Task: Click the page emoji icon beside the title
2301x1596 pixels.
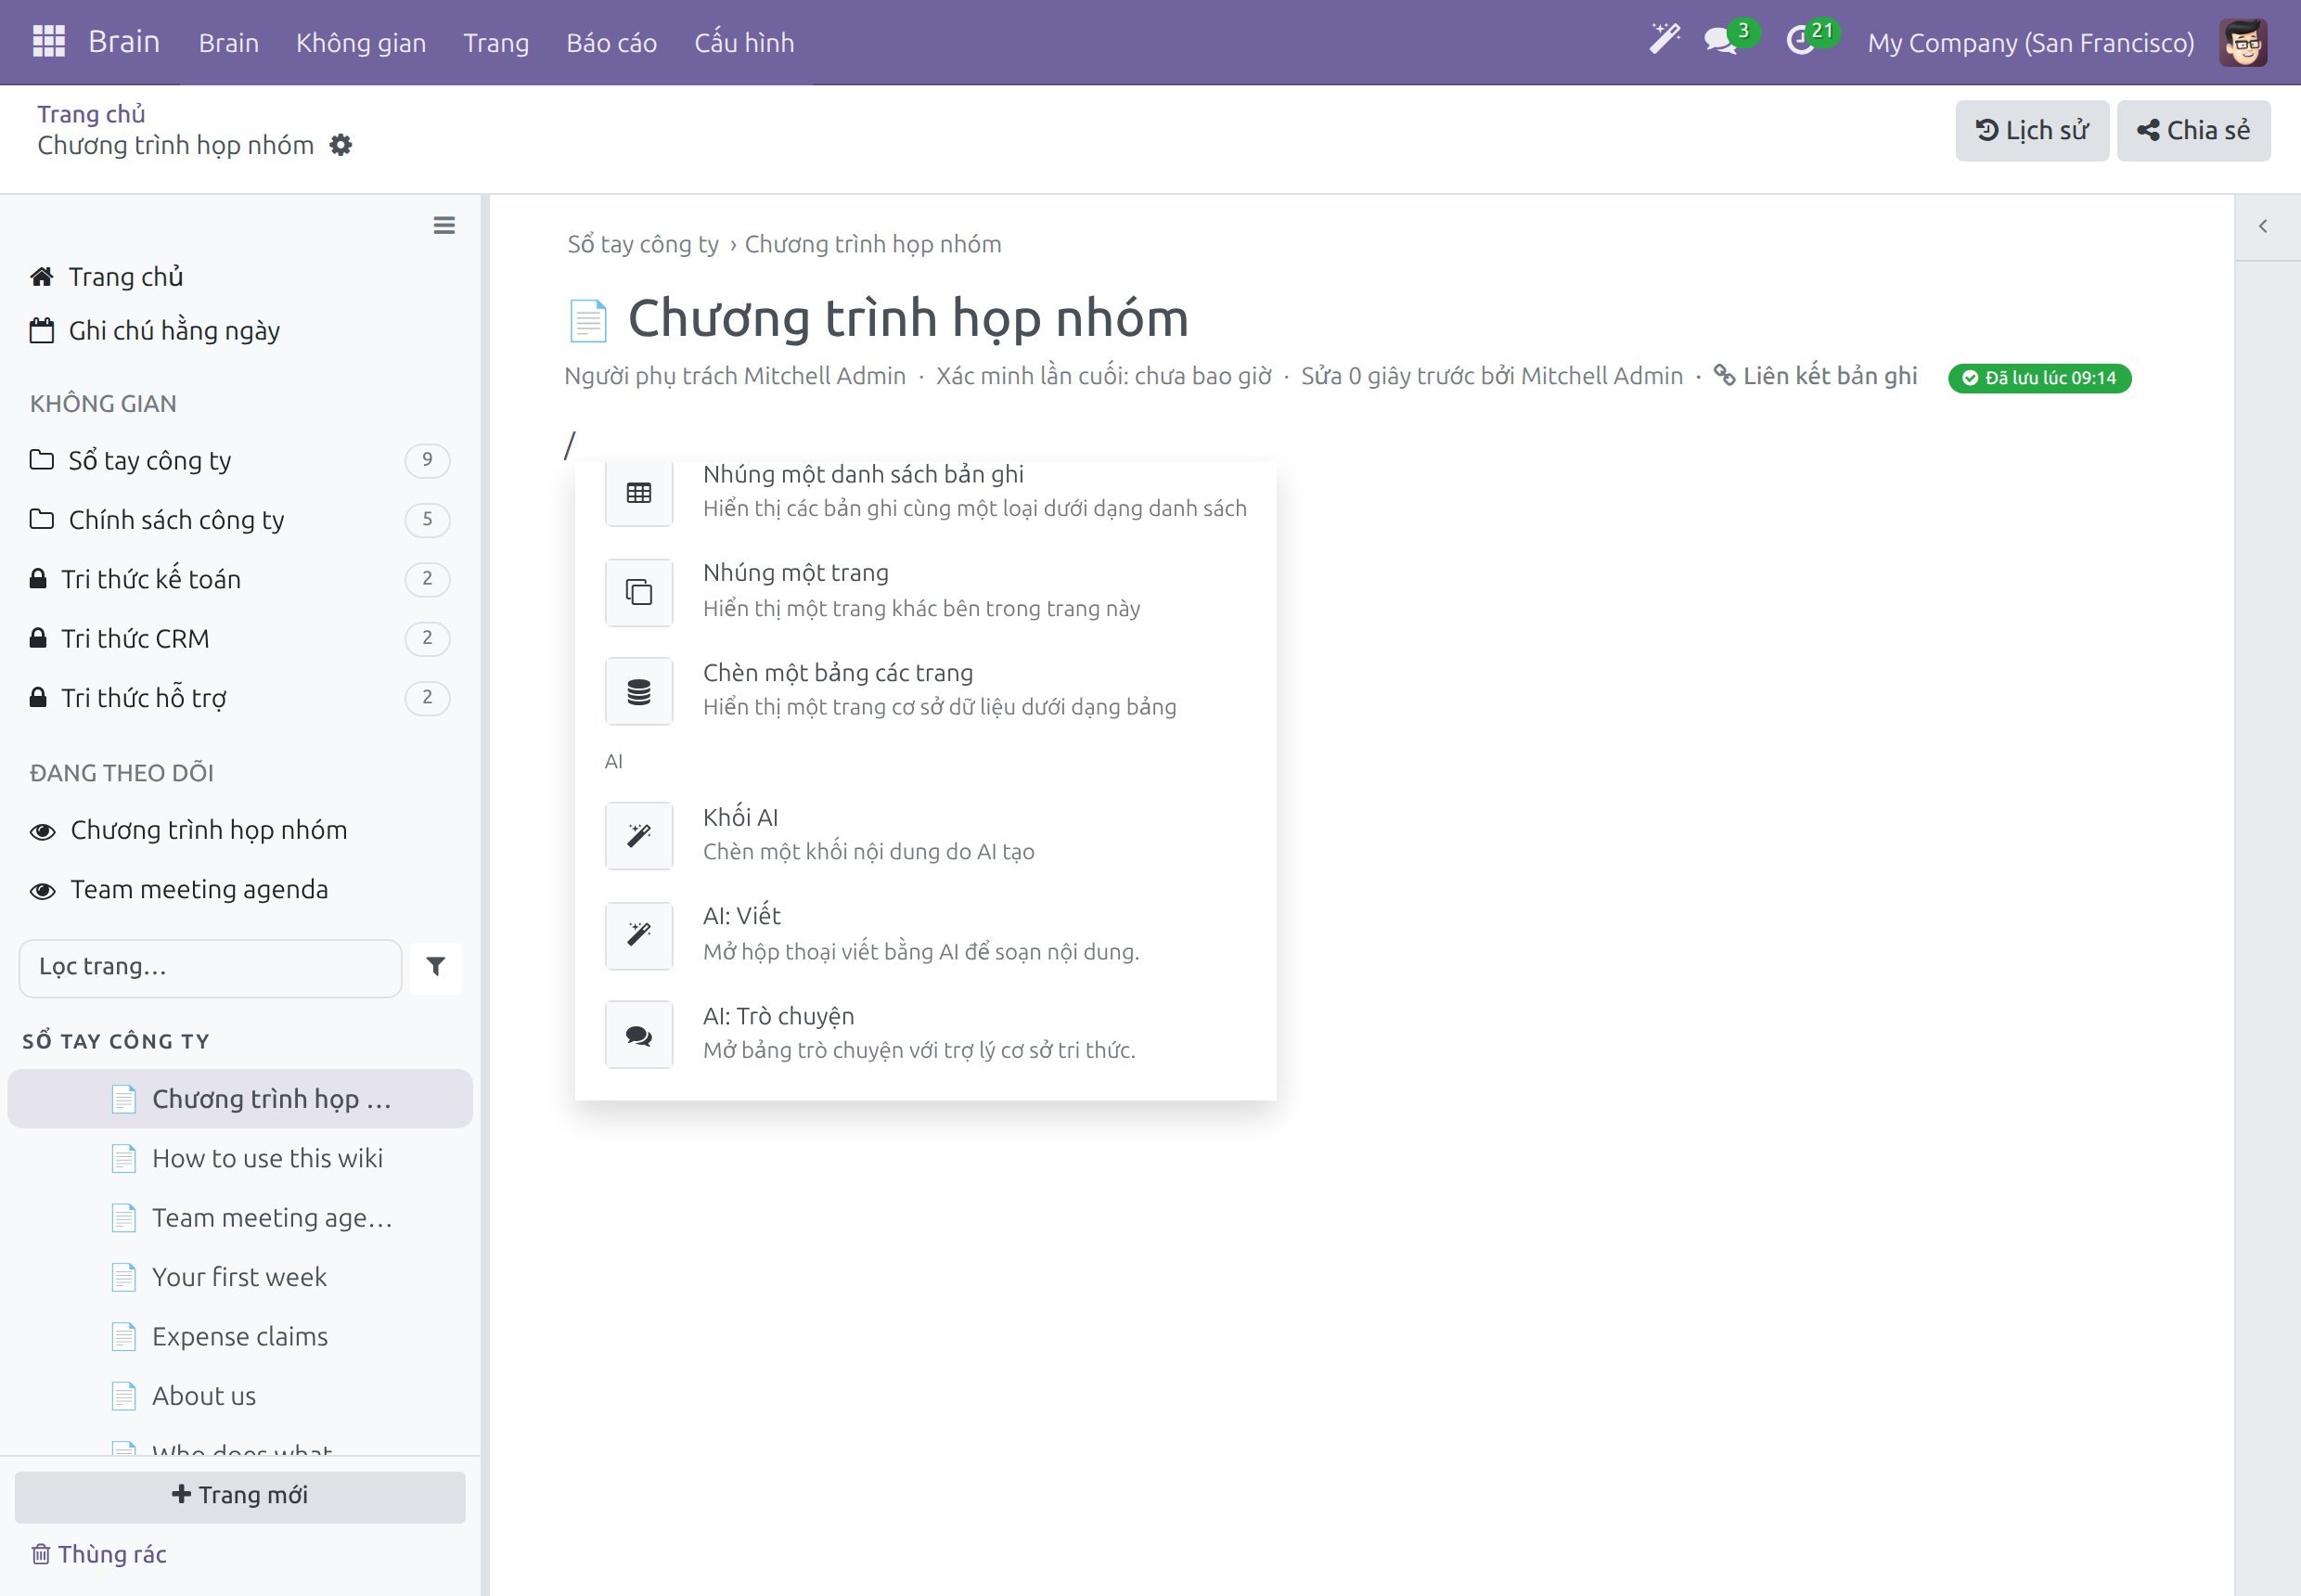Action: point(588,320)
